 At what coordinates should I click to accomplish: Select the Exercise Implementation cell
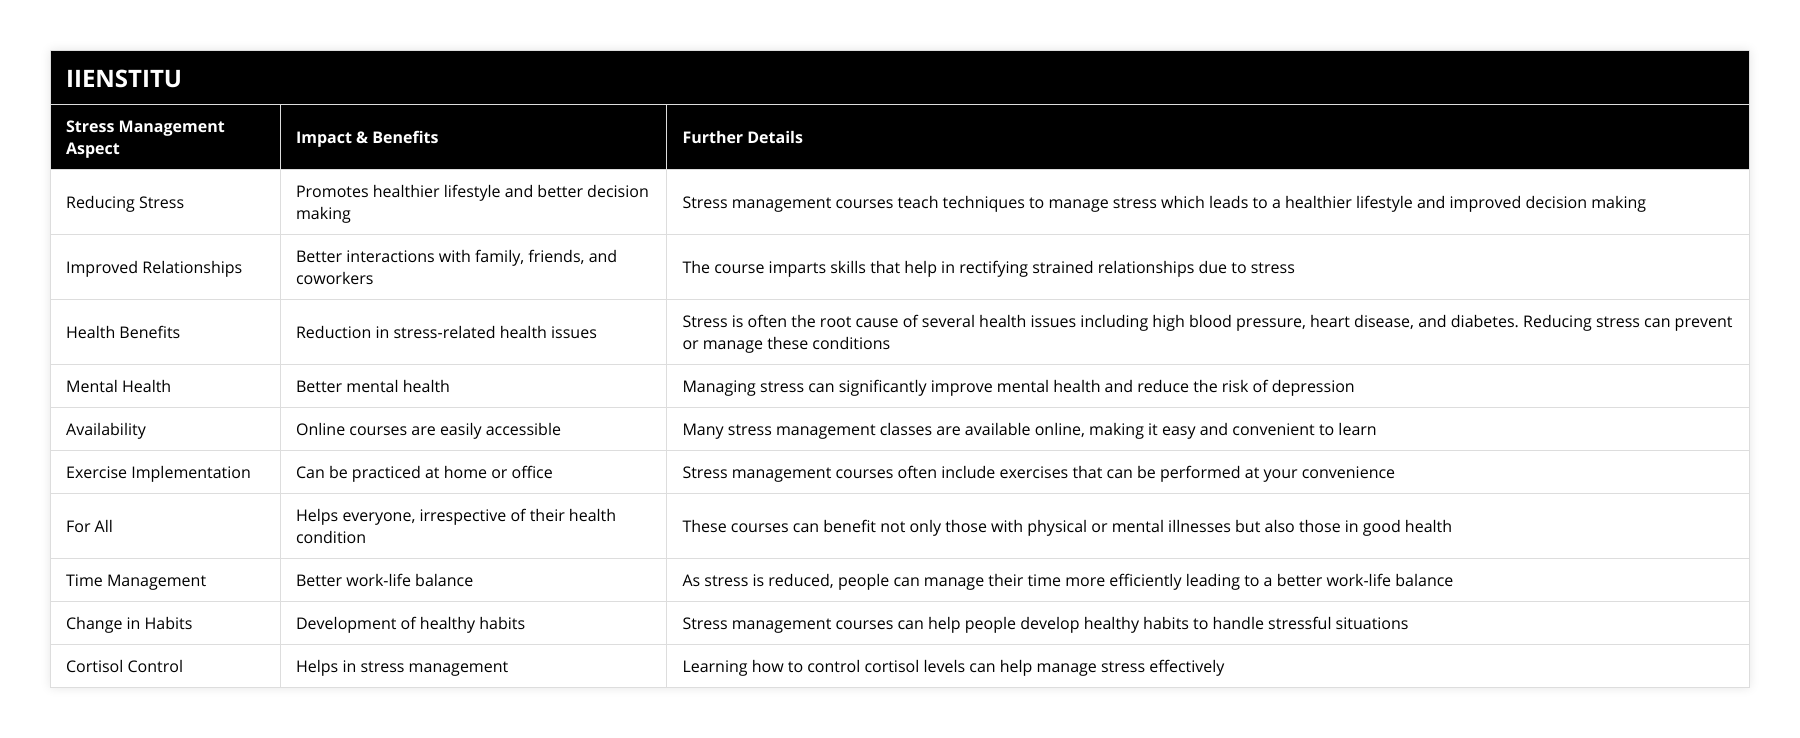[158, 472]
